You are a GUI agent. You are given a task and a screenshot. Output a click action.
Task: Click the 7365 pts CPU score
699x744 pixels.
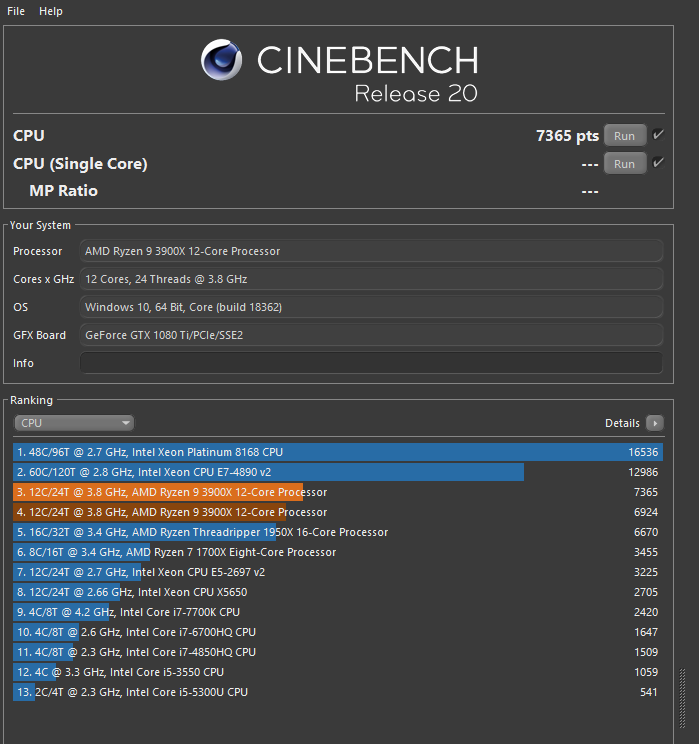click(x=568, y=136)
